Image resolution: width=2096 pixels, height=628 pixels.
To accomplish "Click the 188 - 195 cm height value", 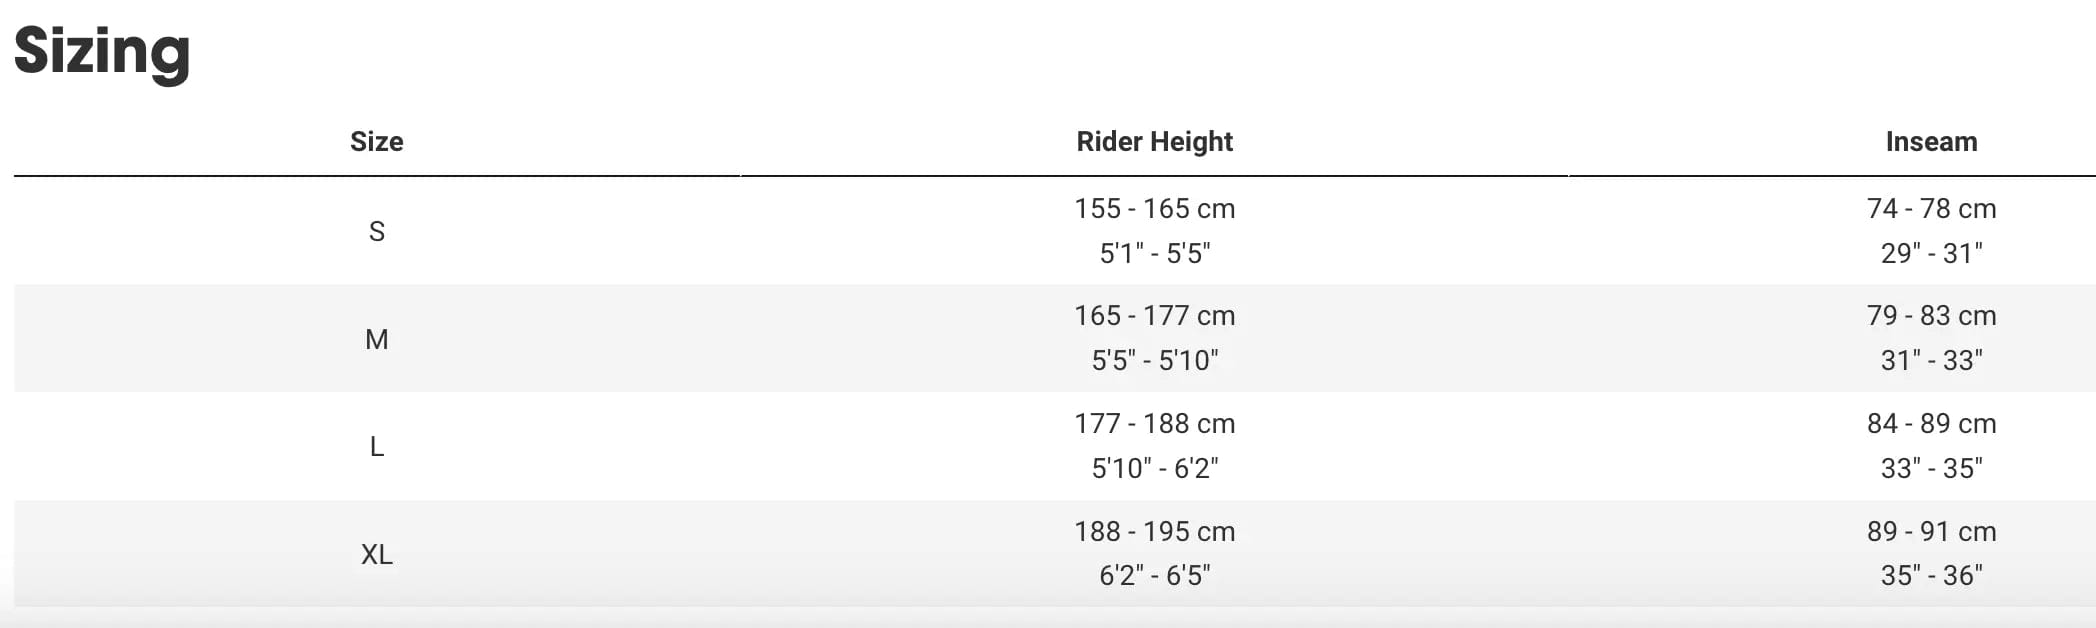I will click(1154, 531).
